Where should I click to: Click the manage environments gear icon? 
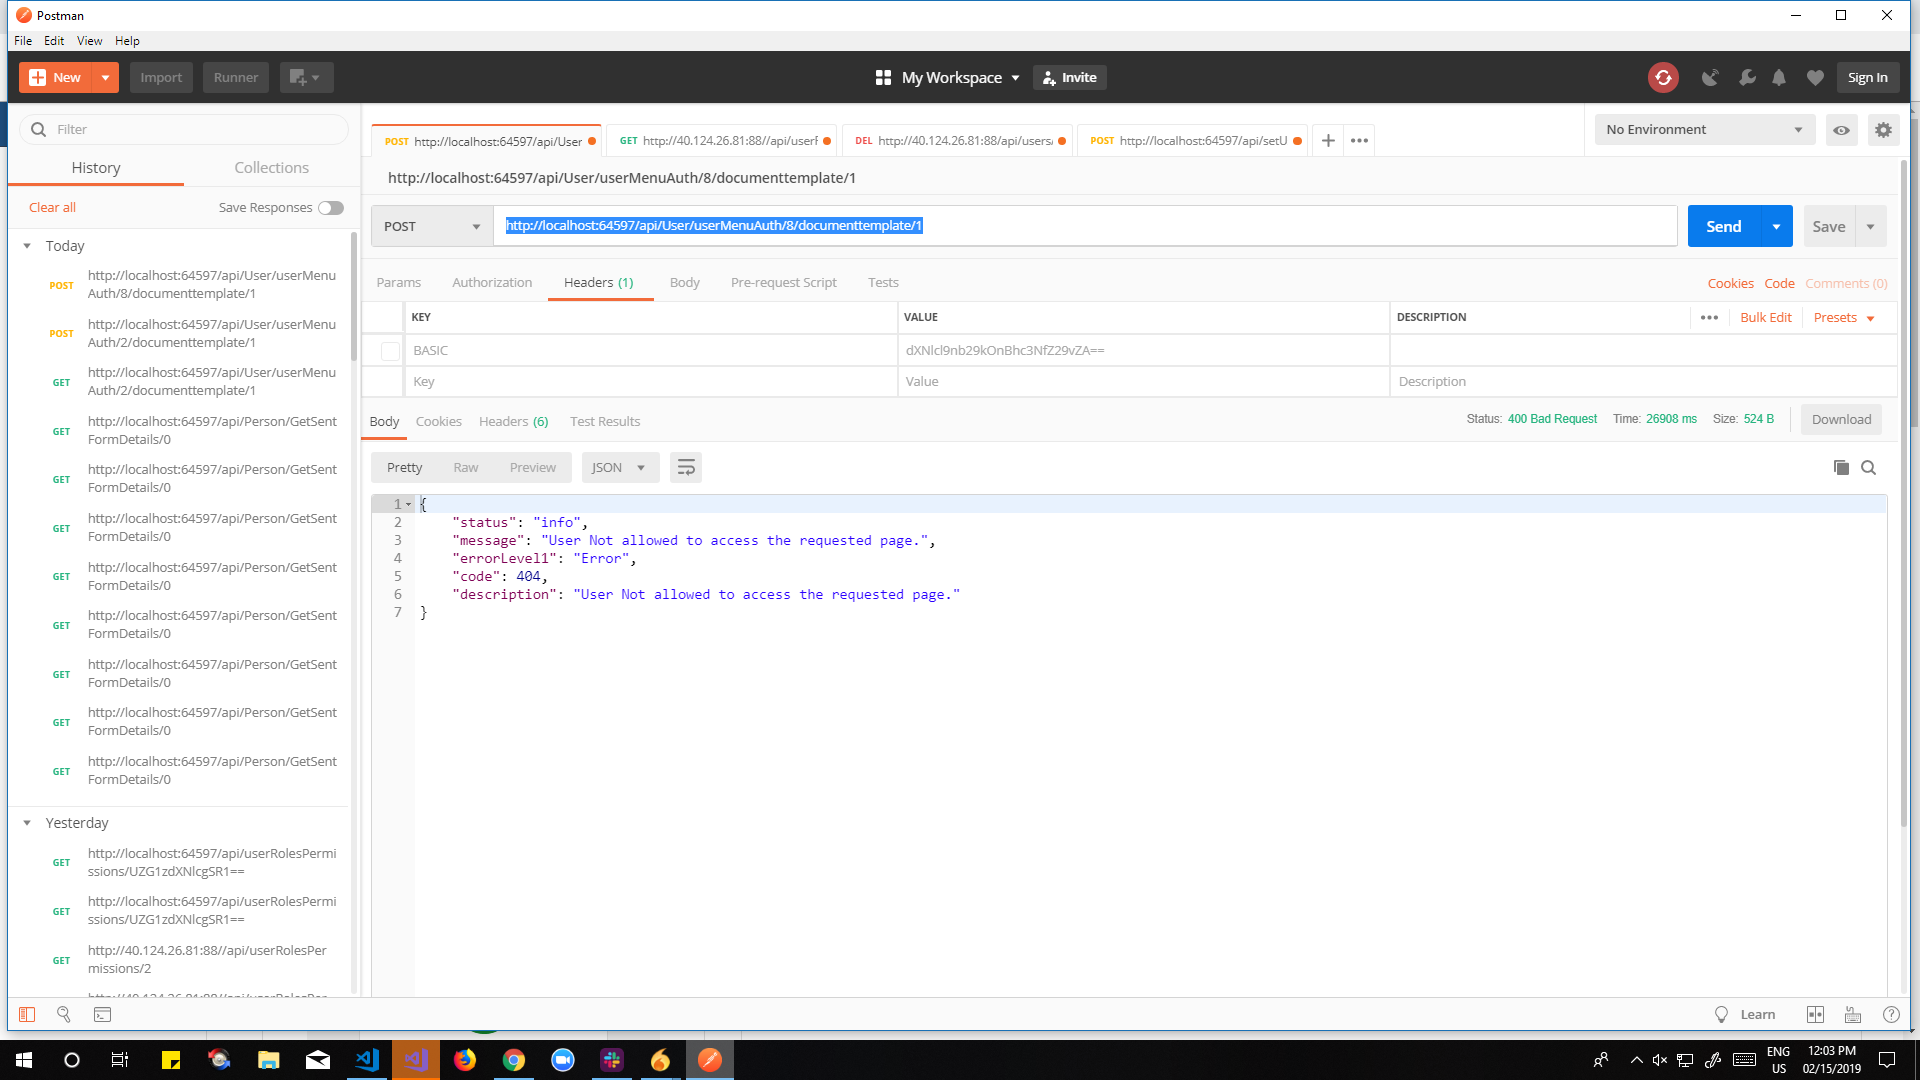click(1883, 130)
